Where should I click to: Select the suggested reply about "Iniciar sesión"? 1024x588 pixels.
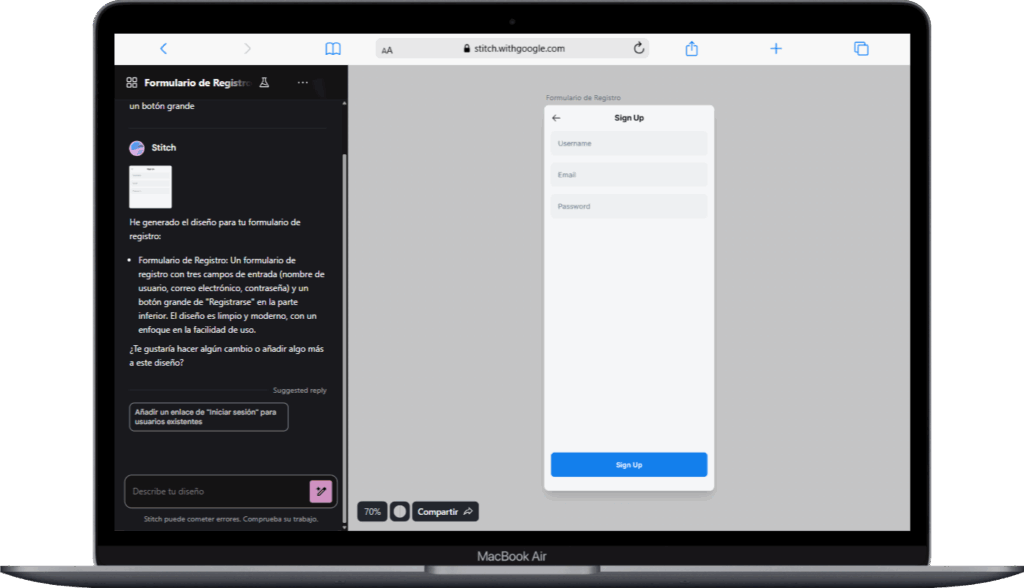tap(209, 417)
